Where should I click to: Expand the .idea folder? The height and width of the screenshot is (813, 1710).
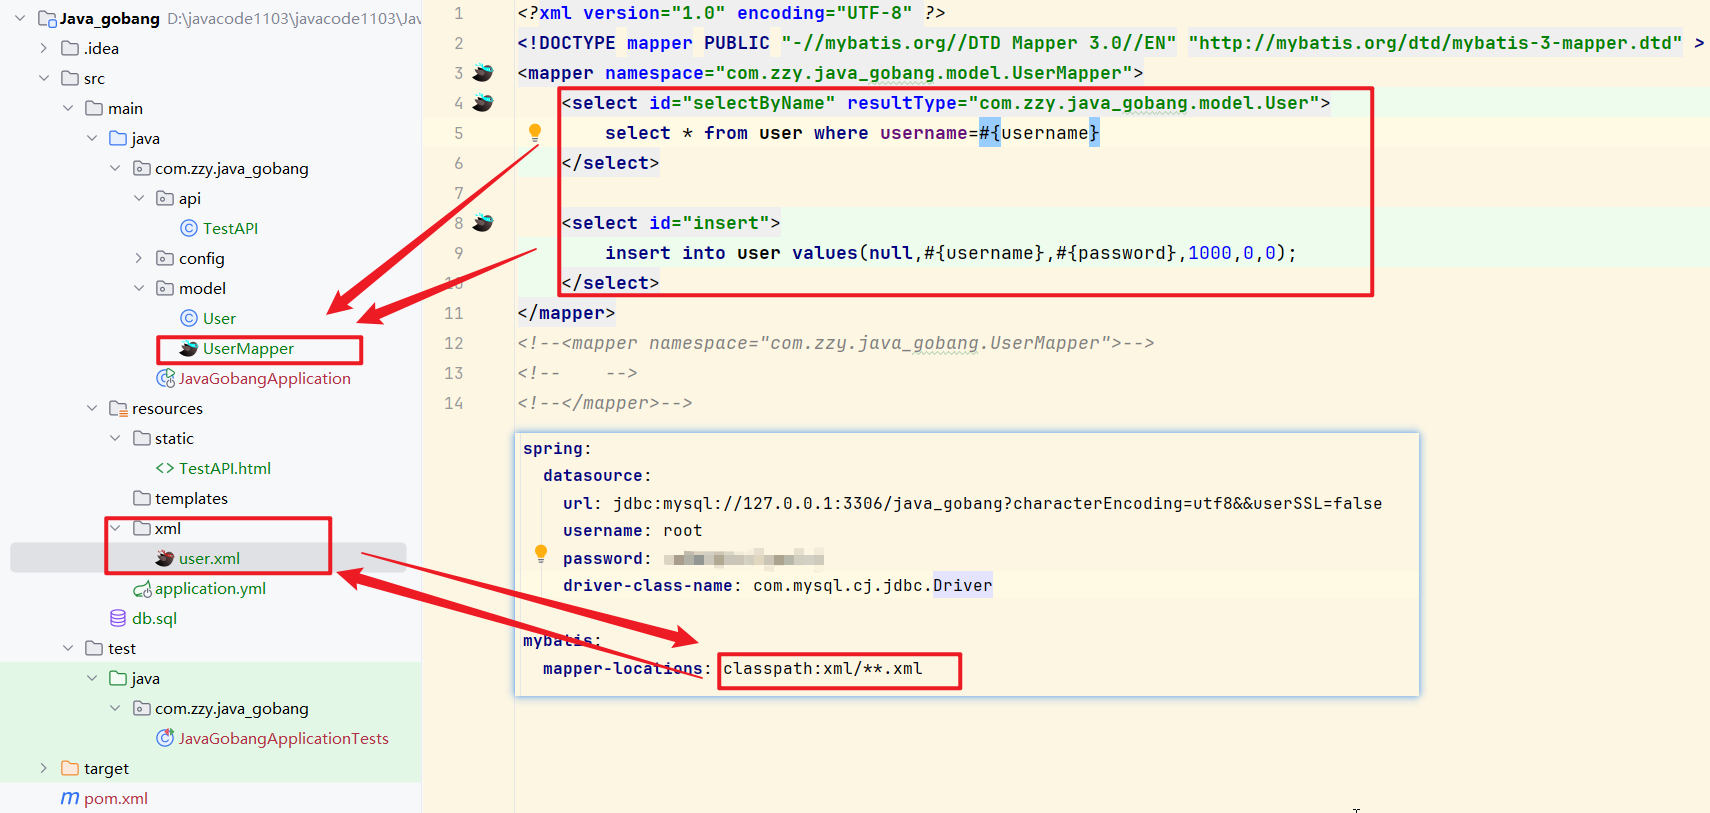coord(43,48)
